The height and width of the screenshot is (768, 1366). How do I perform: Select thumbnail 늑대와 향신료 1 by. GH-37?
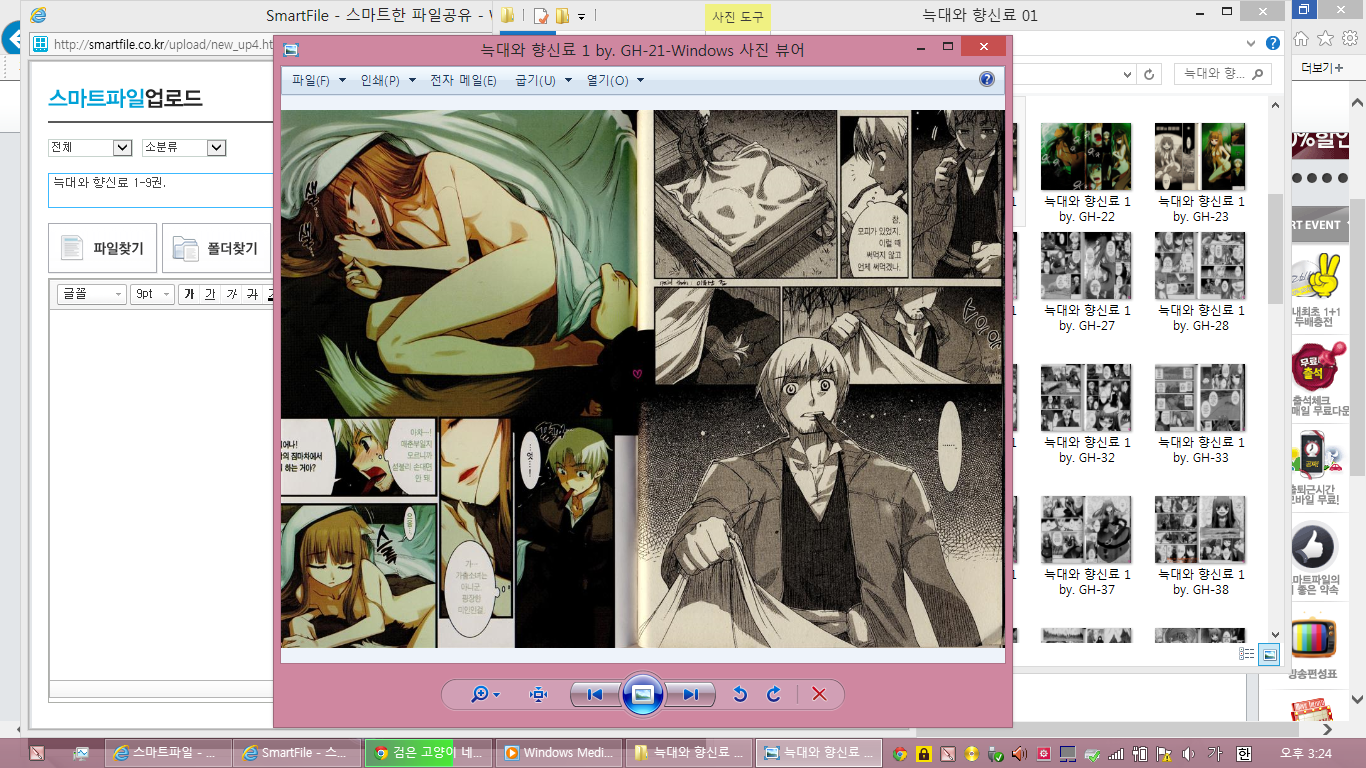pos(1086,546)
